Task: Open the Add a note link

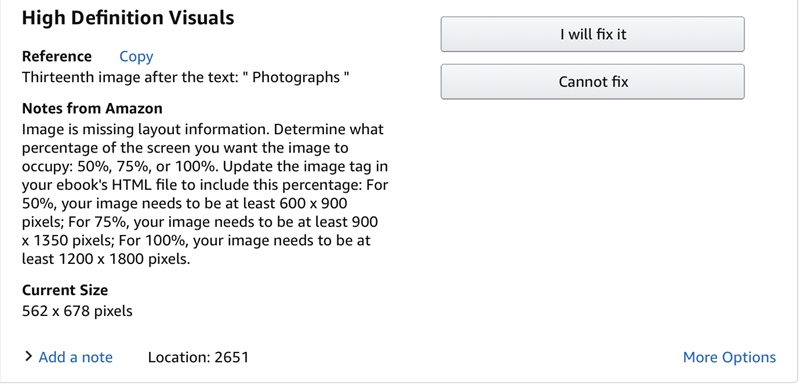Action: (76, 357)
